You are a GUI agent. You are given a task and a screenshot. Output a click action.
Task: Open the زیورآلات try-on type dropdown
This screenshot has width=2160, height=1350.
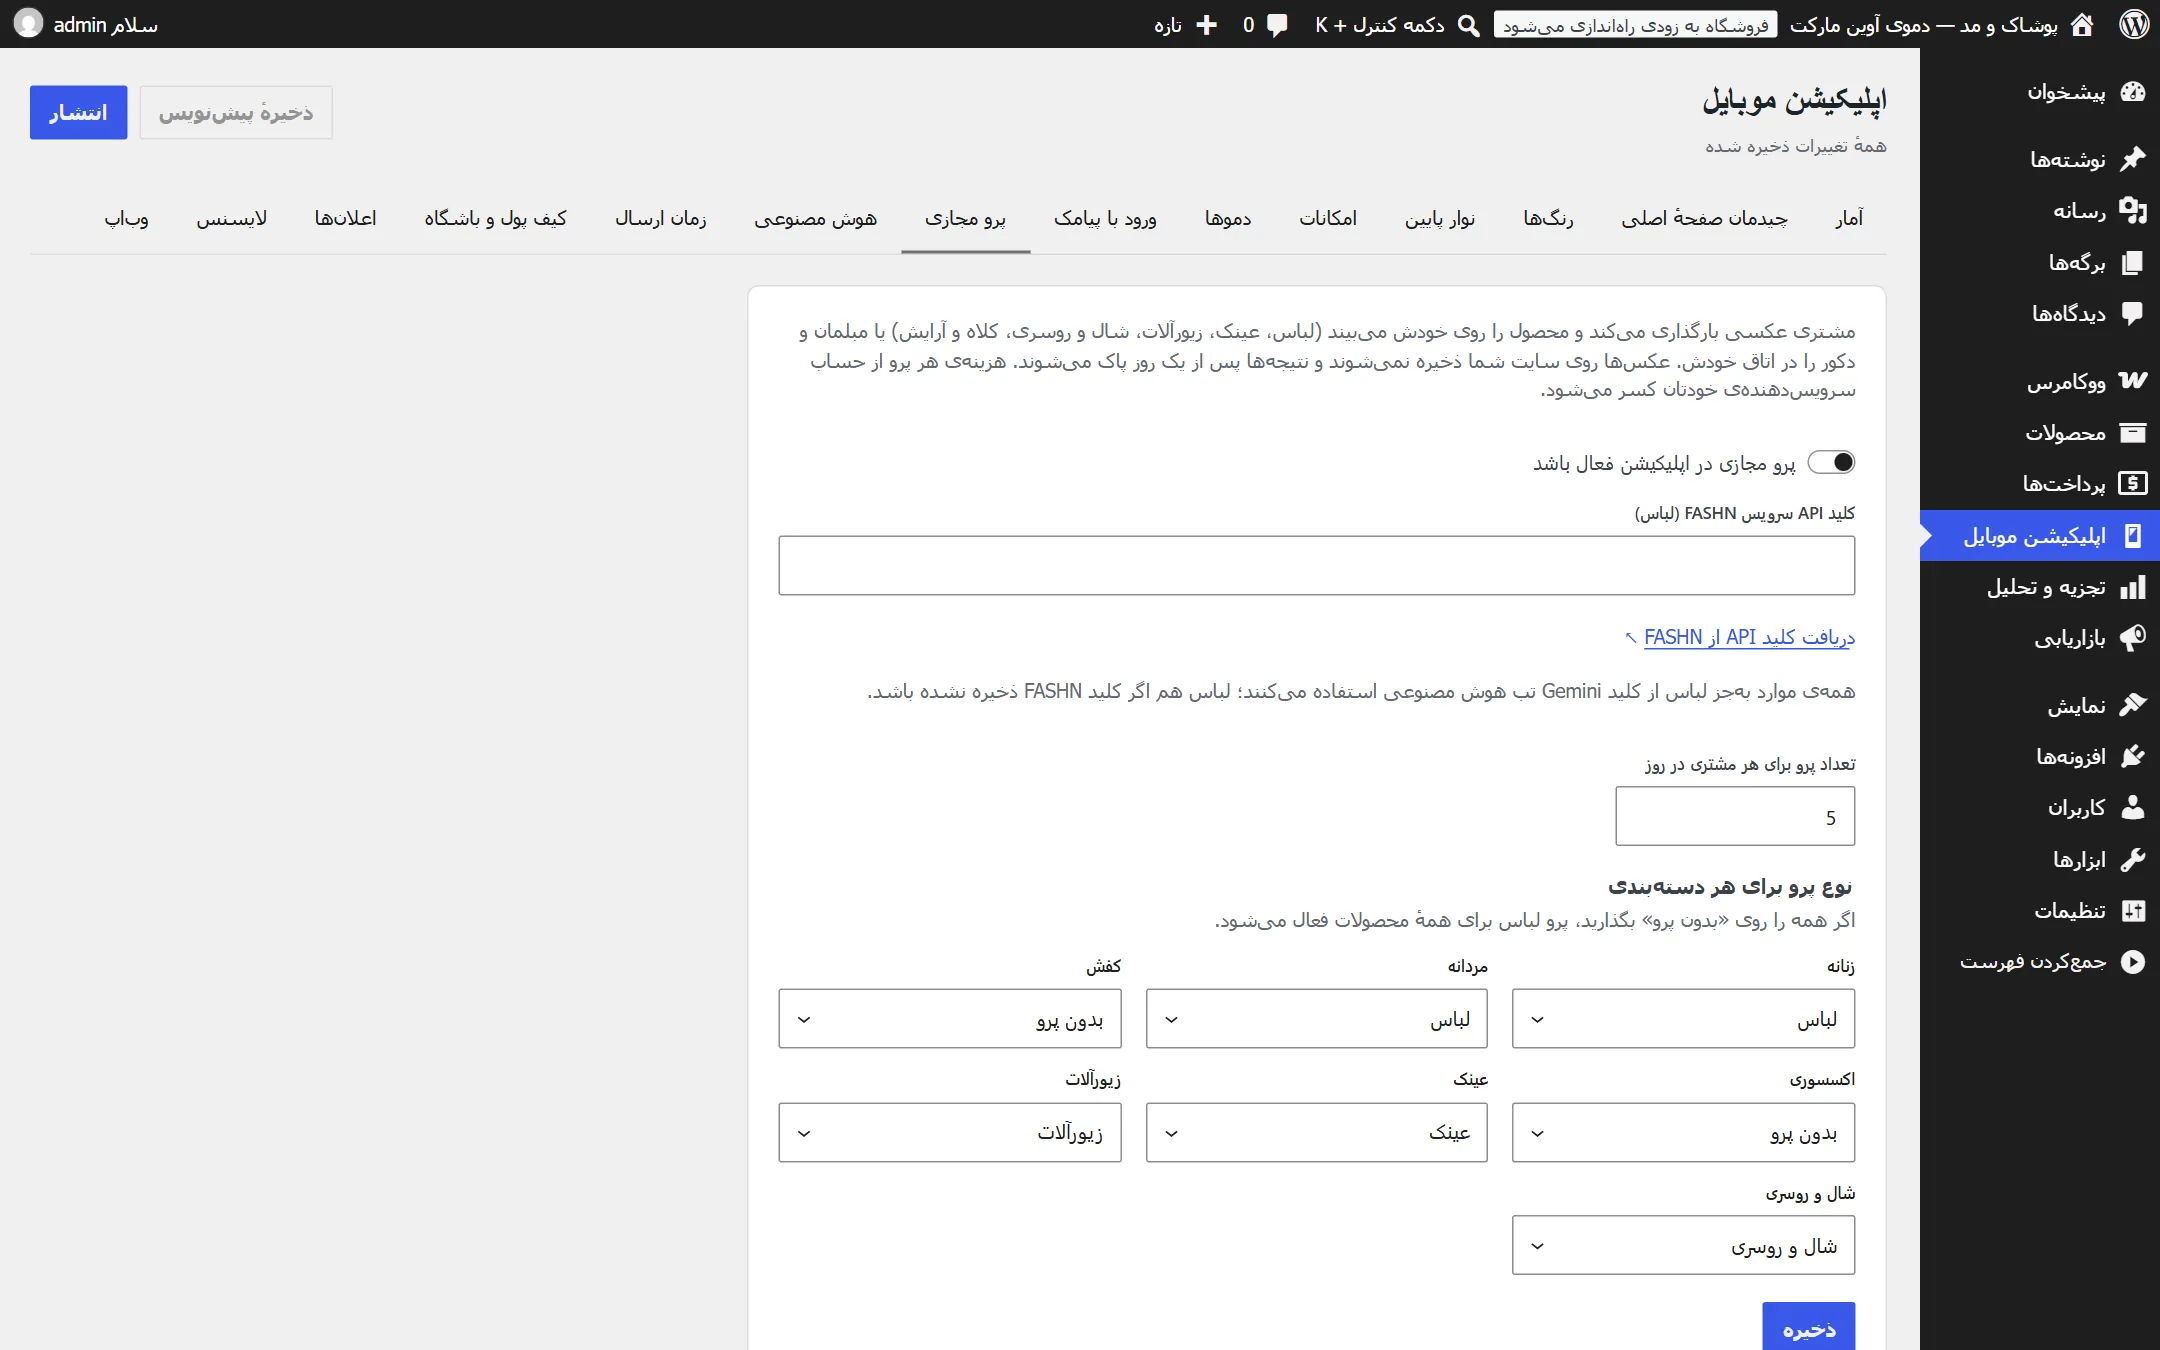coord(950,1133)
